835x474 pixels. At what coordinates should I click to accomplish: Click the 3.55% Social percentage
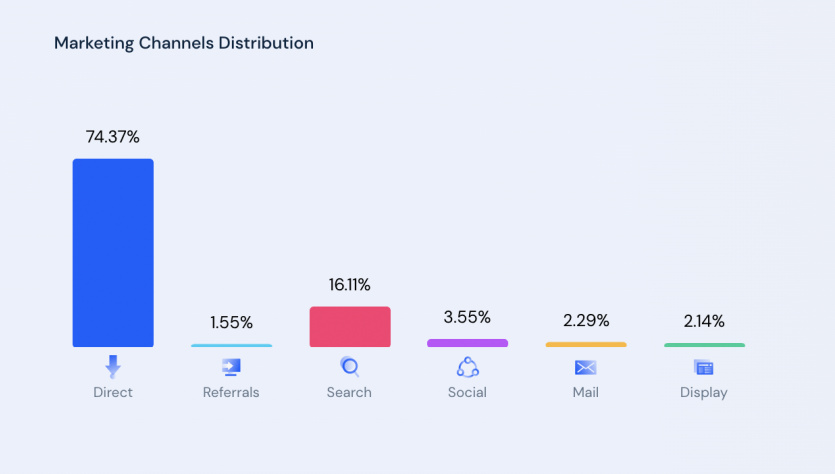[467, 317]
